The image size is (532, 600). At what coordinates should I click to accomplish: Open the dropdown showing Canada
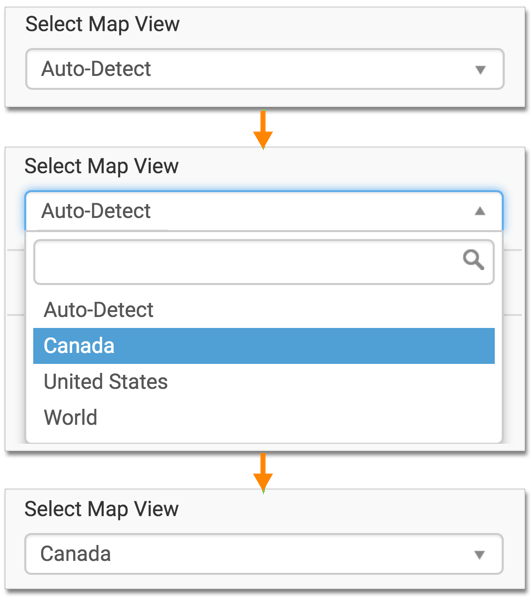click(x=264, y=554)
